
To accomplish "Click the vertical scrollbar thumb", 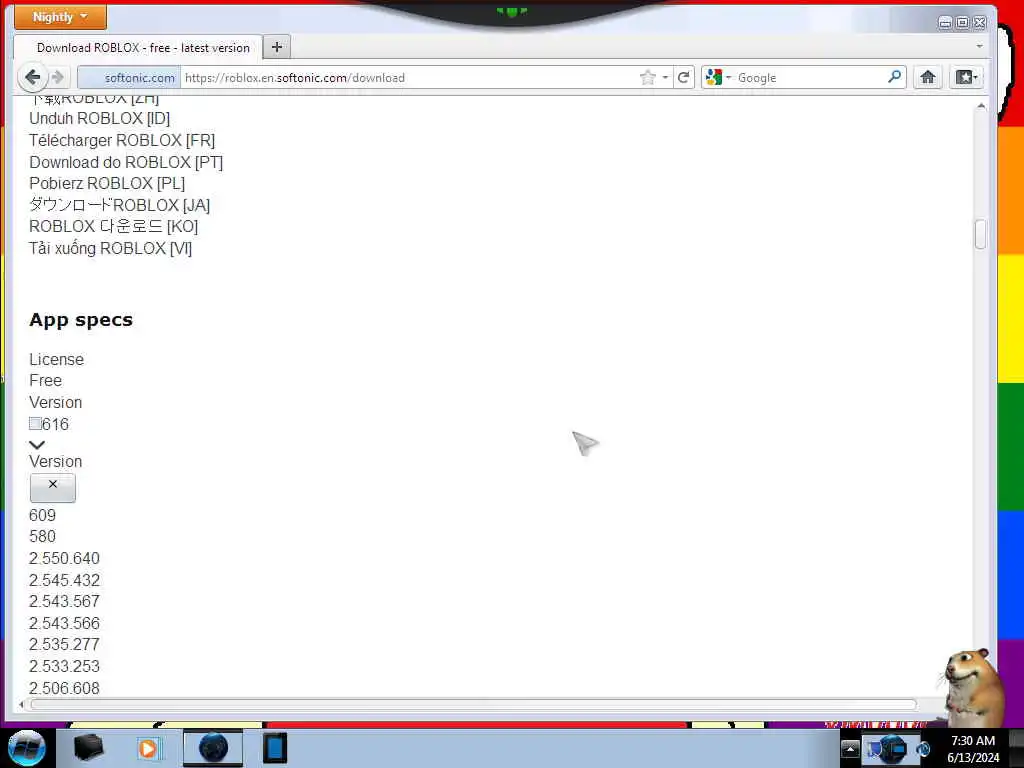I will (x=980, y=234).
